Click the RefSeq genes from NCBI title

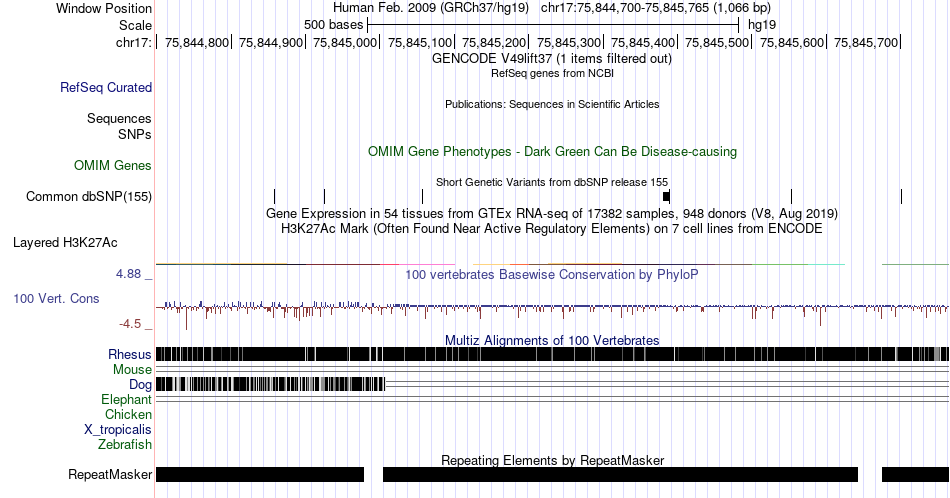pos(552,73)
